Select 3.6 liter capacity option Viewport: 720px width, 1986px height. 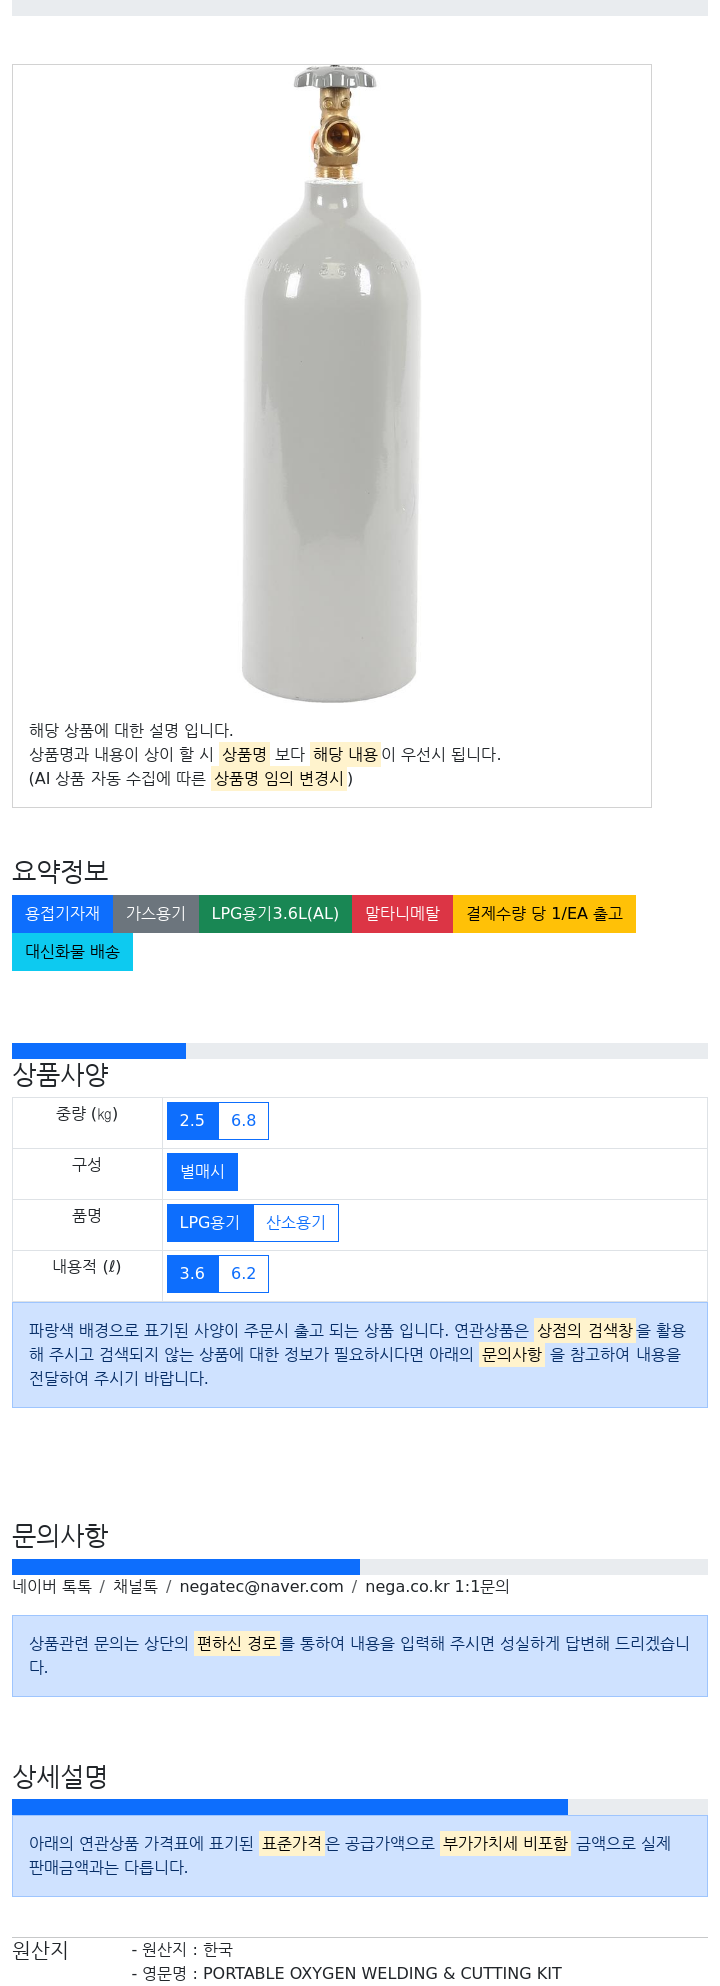192,1274
